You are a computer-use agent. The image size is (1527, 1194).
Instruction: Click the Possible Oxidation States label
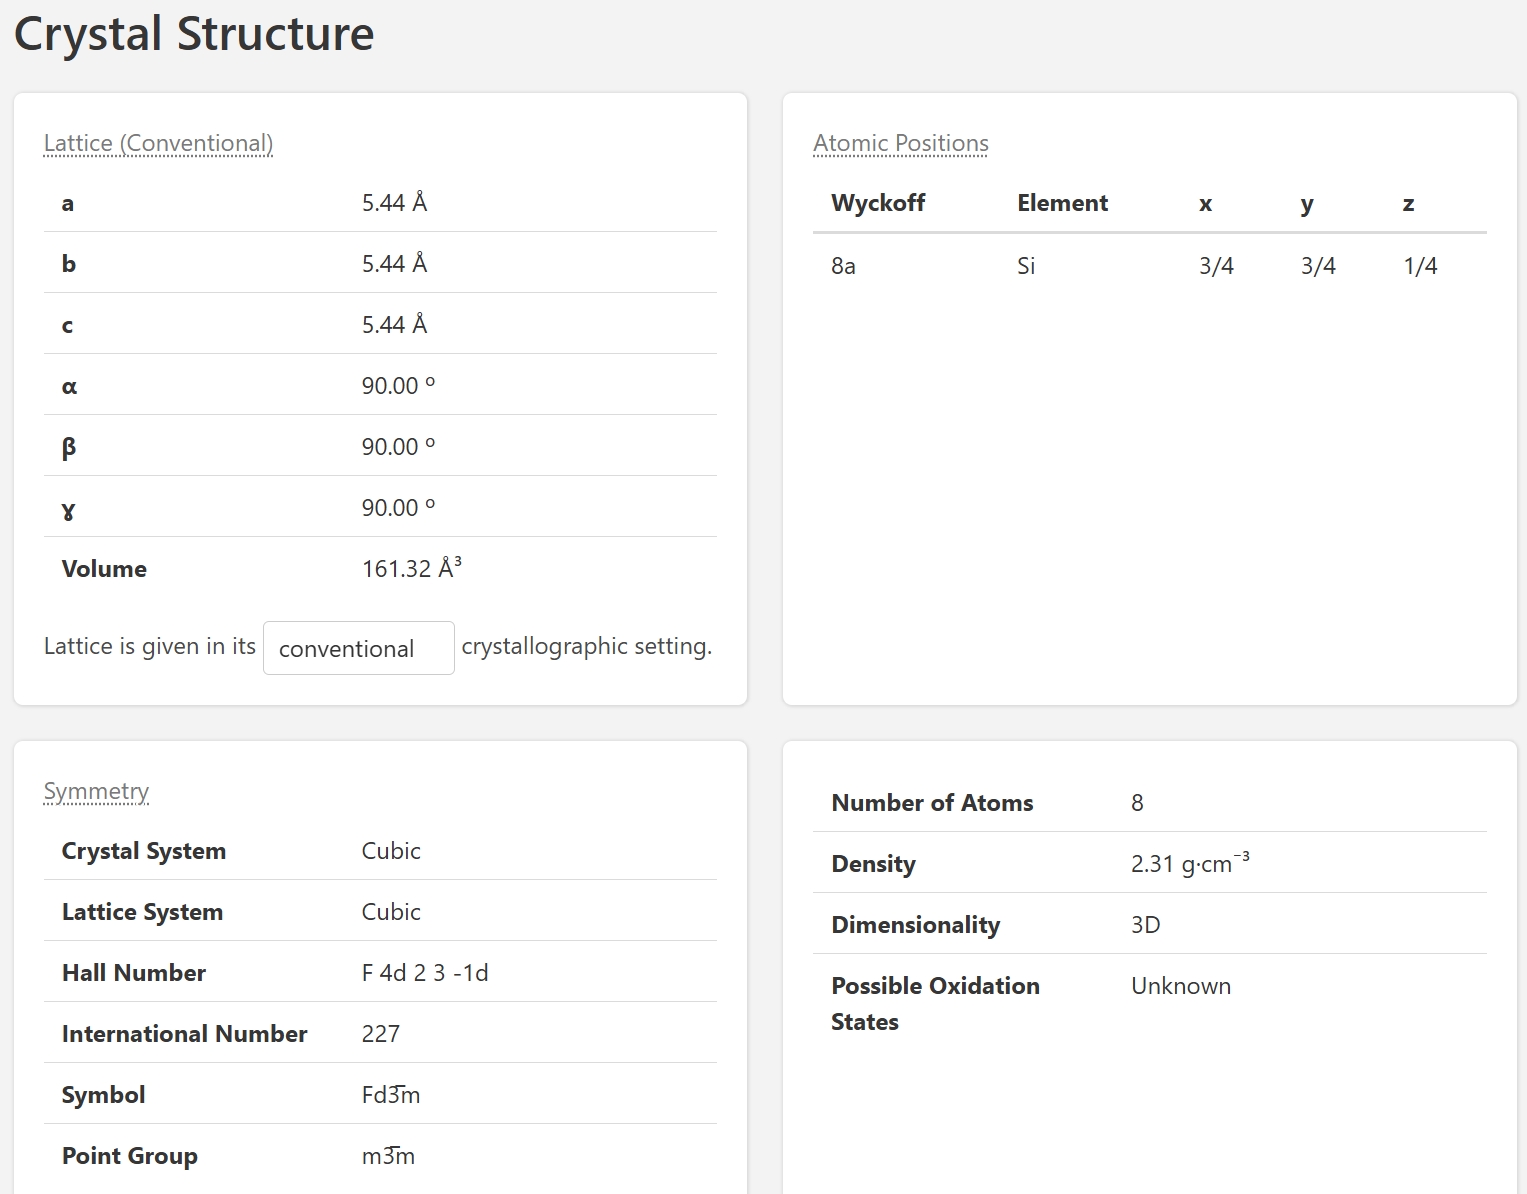pos(934,1003)
